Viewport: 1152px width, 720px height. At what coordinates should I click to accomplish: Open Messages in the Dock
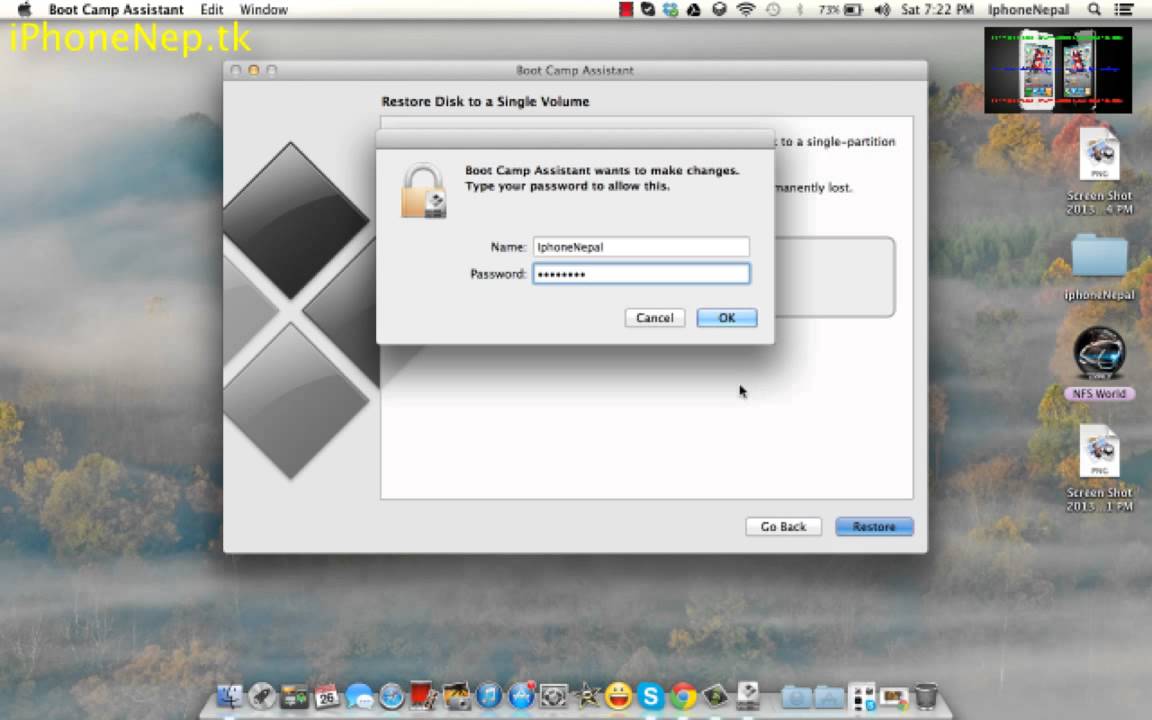click(359, 696)
